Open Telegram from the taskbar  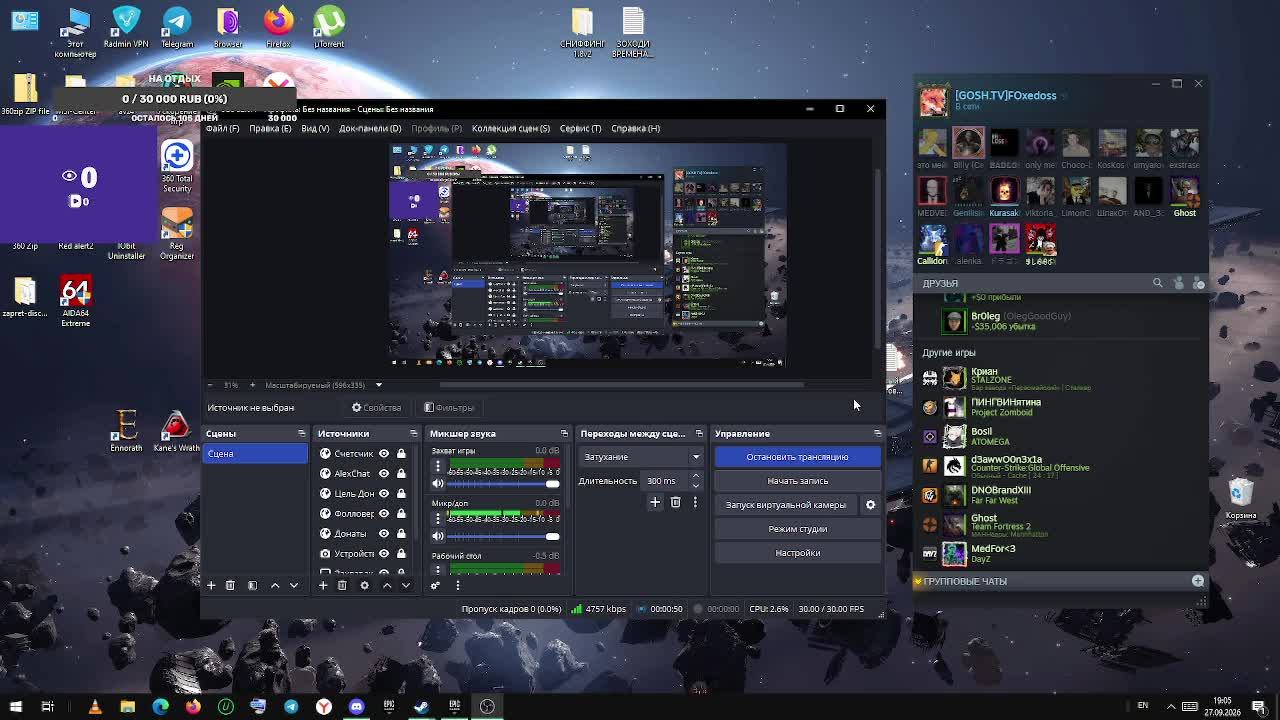[x=291, y=706]
